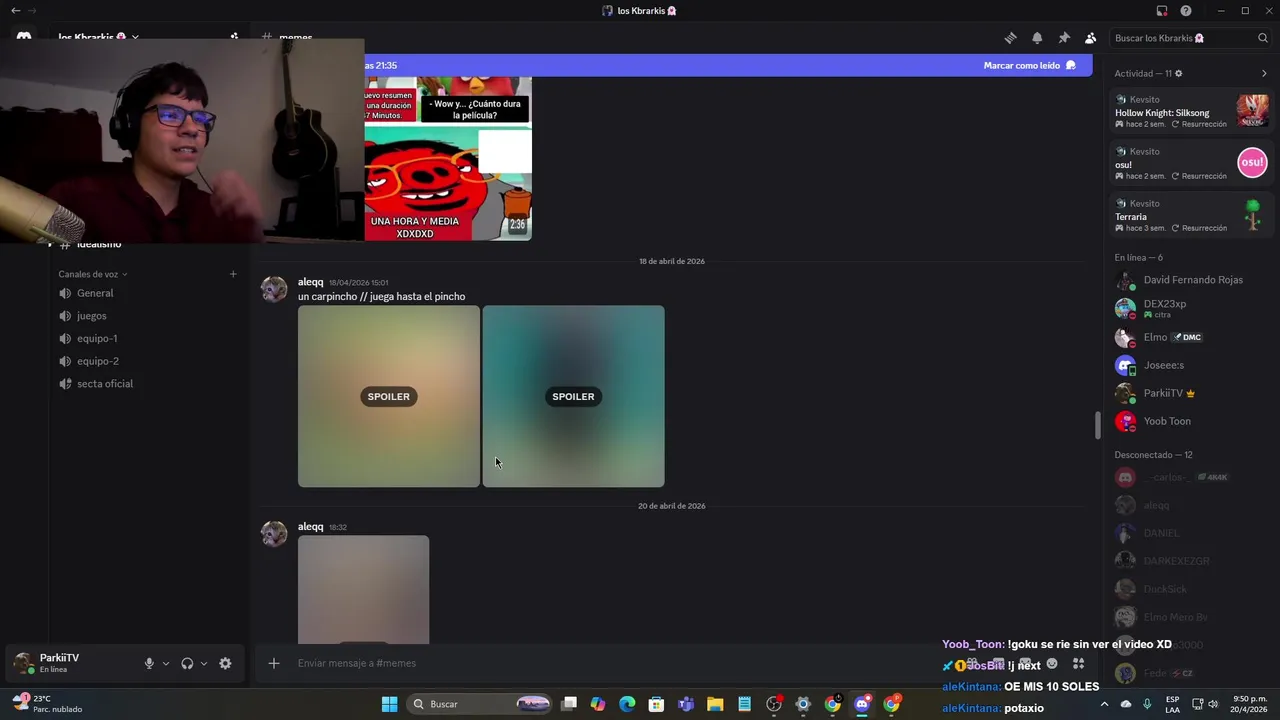Screen dimensions: 1280x720
Task: Open OBS Studio from the taskbar
Action: click(x=774, y=704)
